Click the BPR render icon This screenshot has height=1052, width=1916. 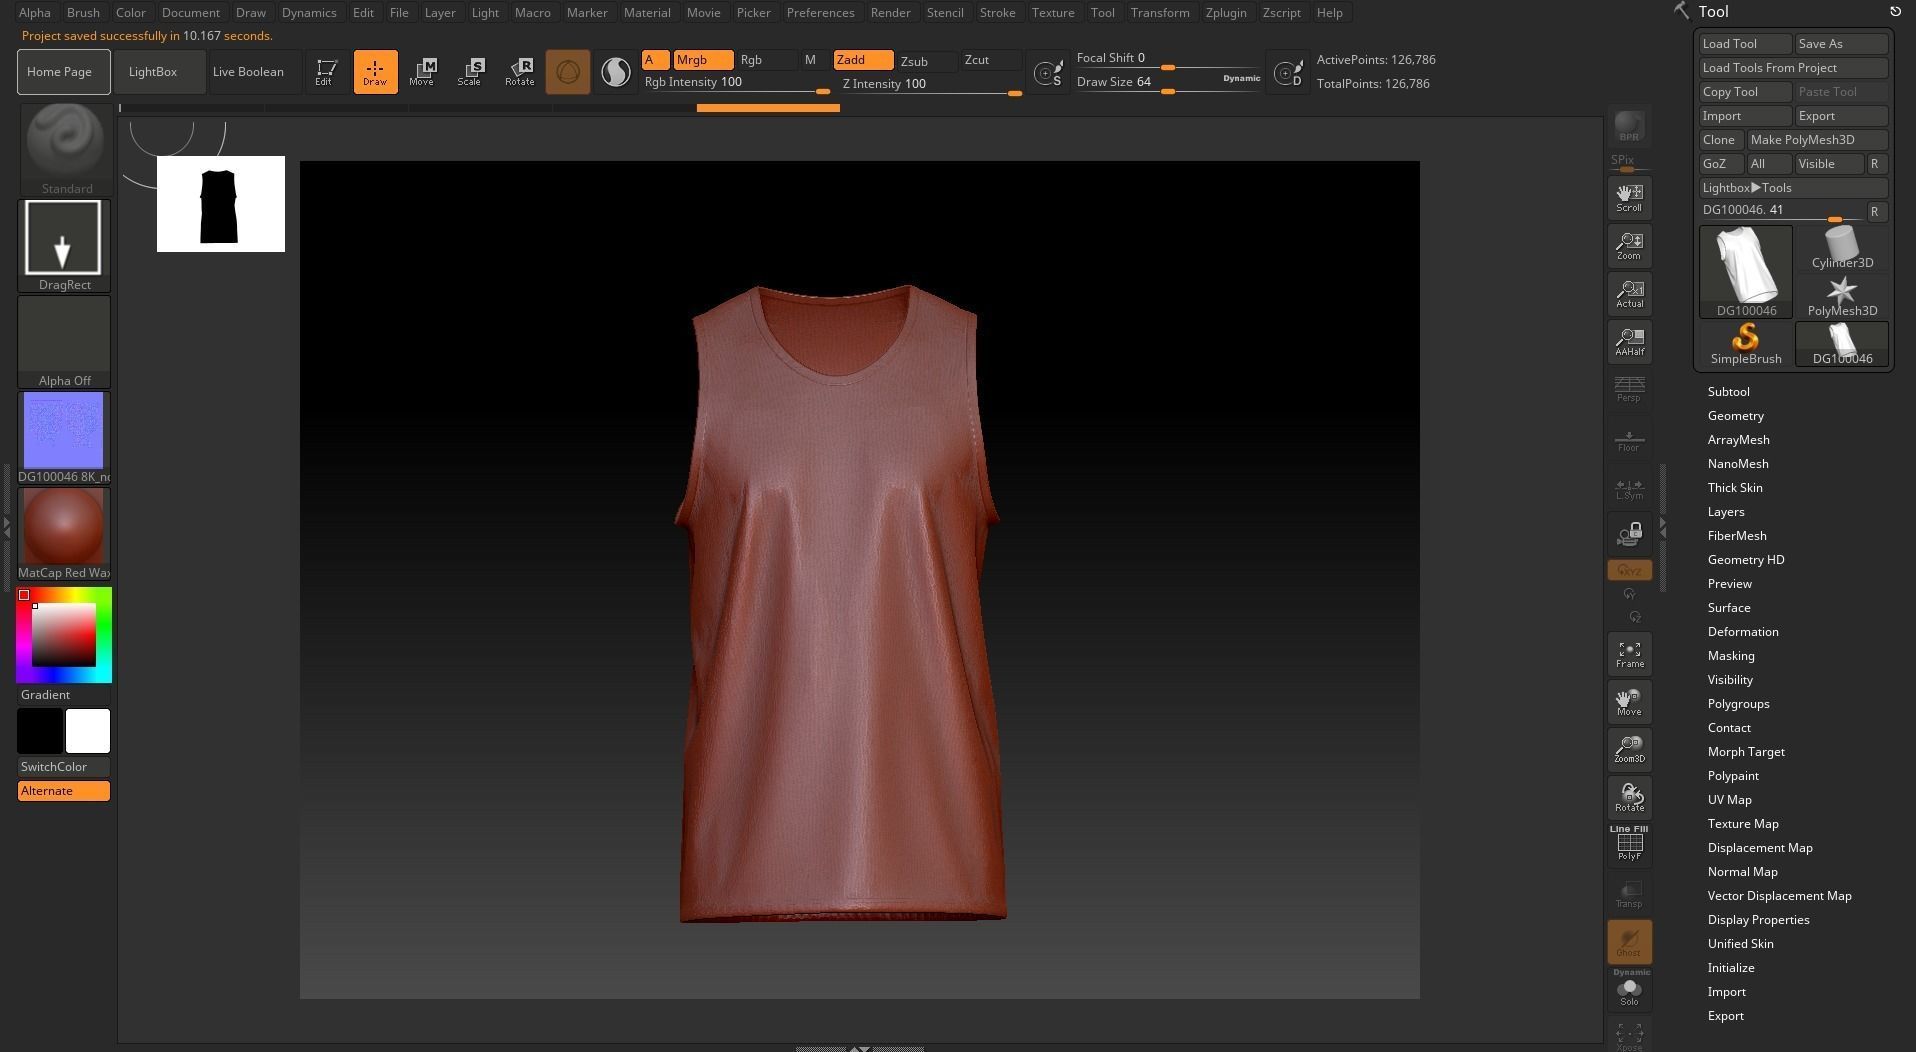pos(1629,127)
